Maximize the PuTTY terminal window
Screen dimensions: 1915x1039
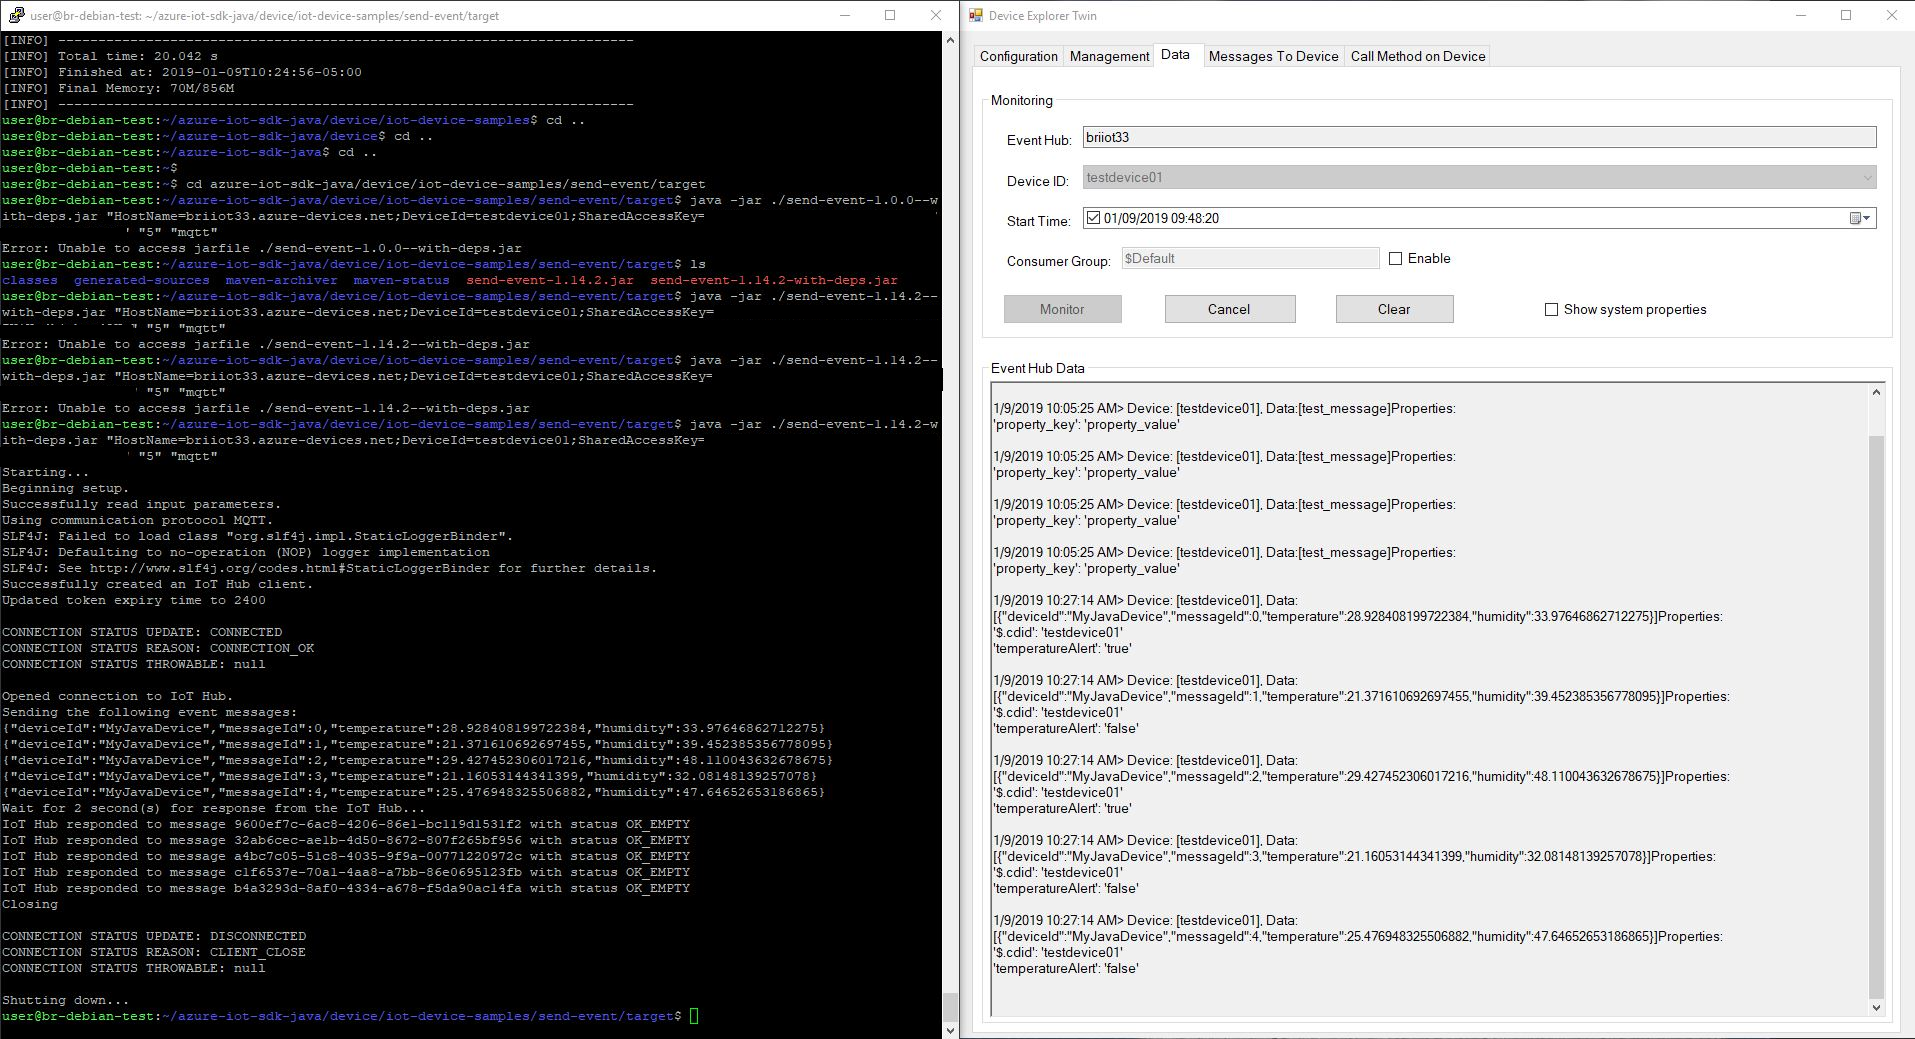pos(890,15)
